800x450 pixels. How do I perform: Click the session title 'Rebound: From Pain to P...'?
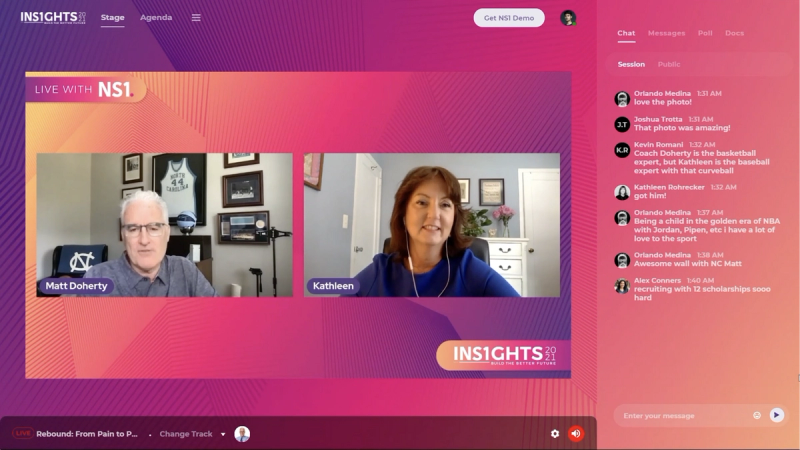(87, 434)
